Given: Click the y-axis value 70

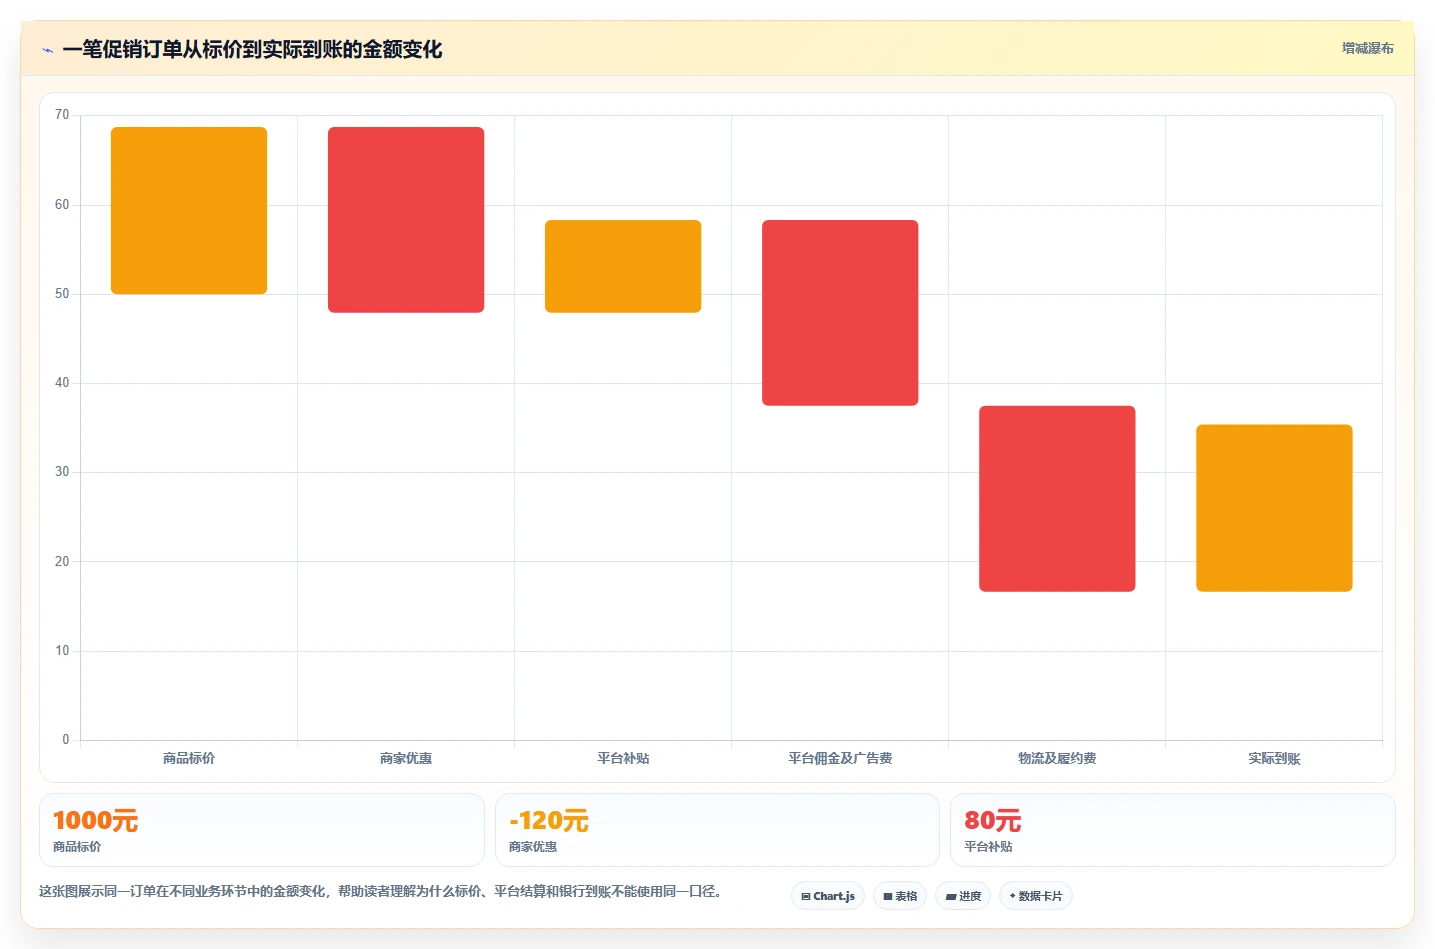Looking at the screenshot, I should (62, 115).
